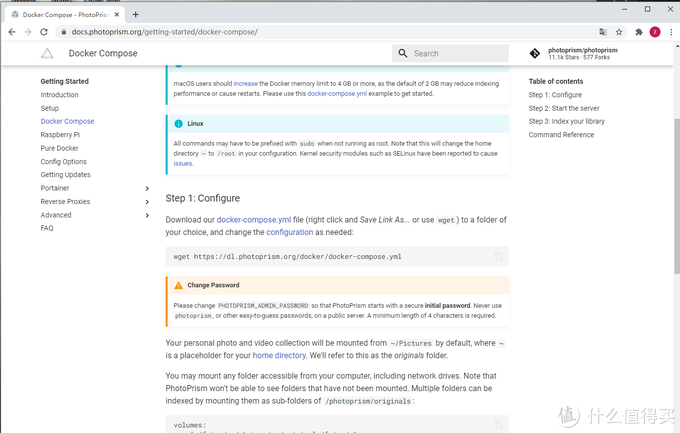Expand the Advanced section chevron
This screenshot has width=680, height=433.
click(147, 215)
